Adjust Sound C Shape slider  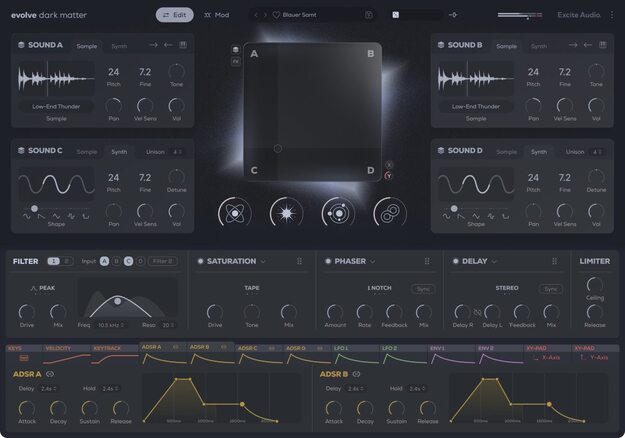point(57,208)
